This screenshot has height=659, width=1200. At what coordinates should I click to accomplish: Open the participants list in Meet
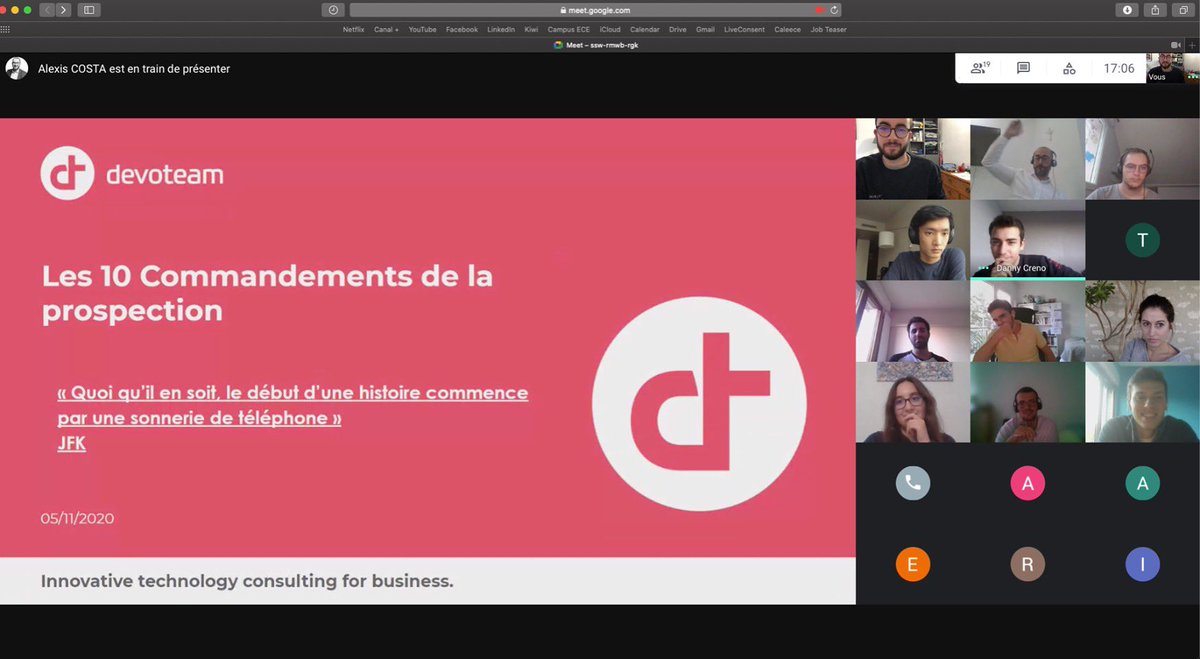(978, 67)
